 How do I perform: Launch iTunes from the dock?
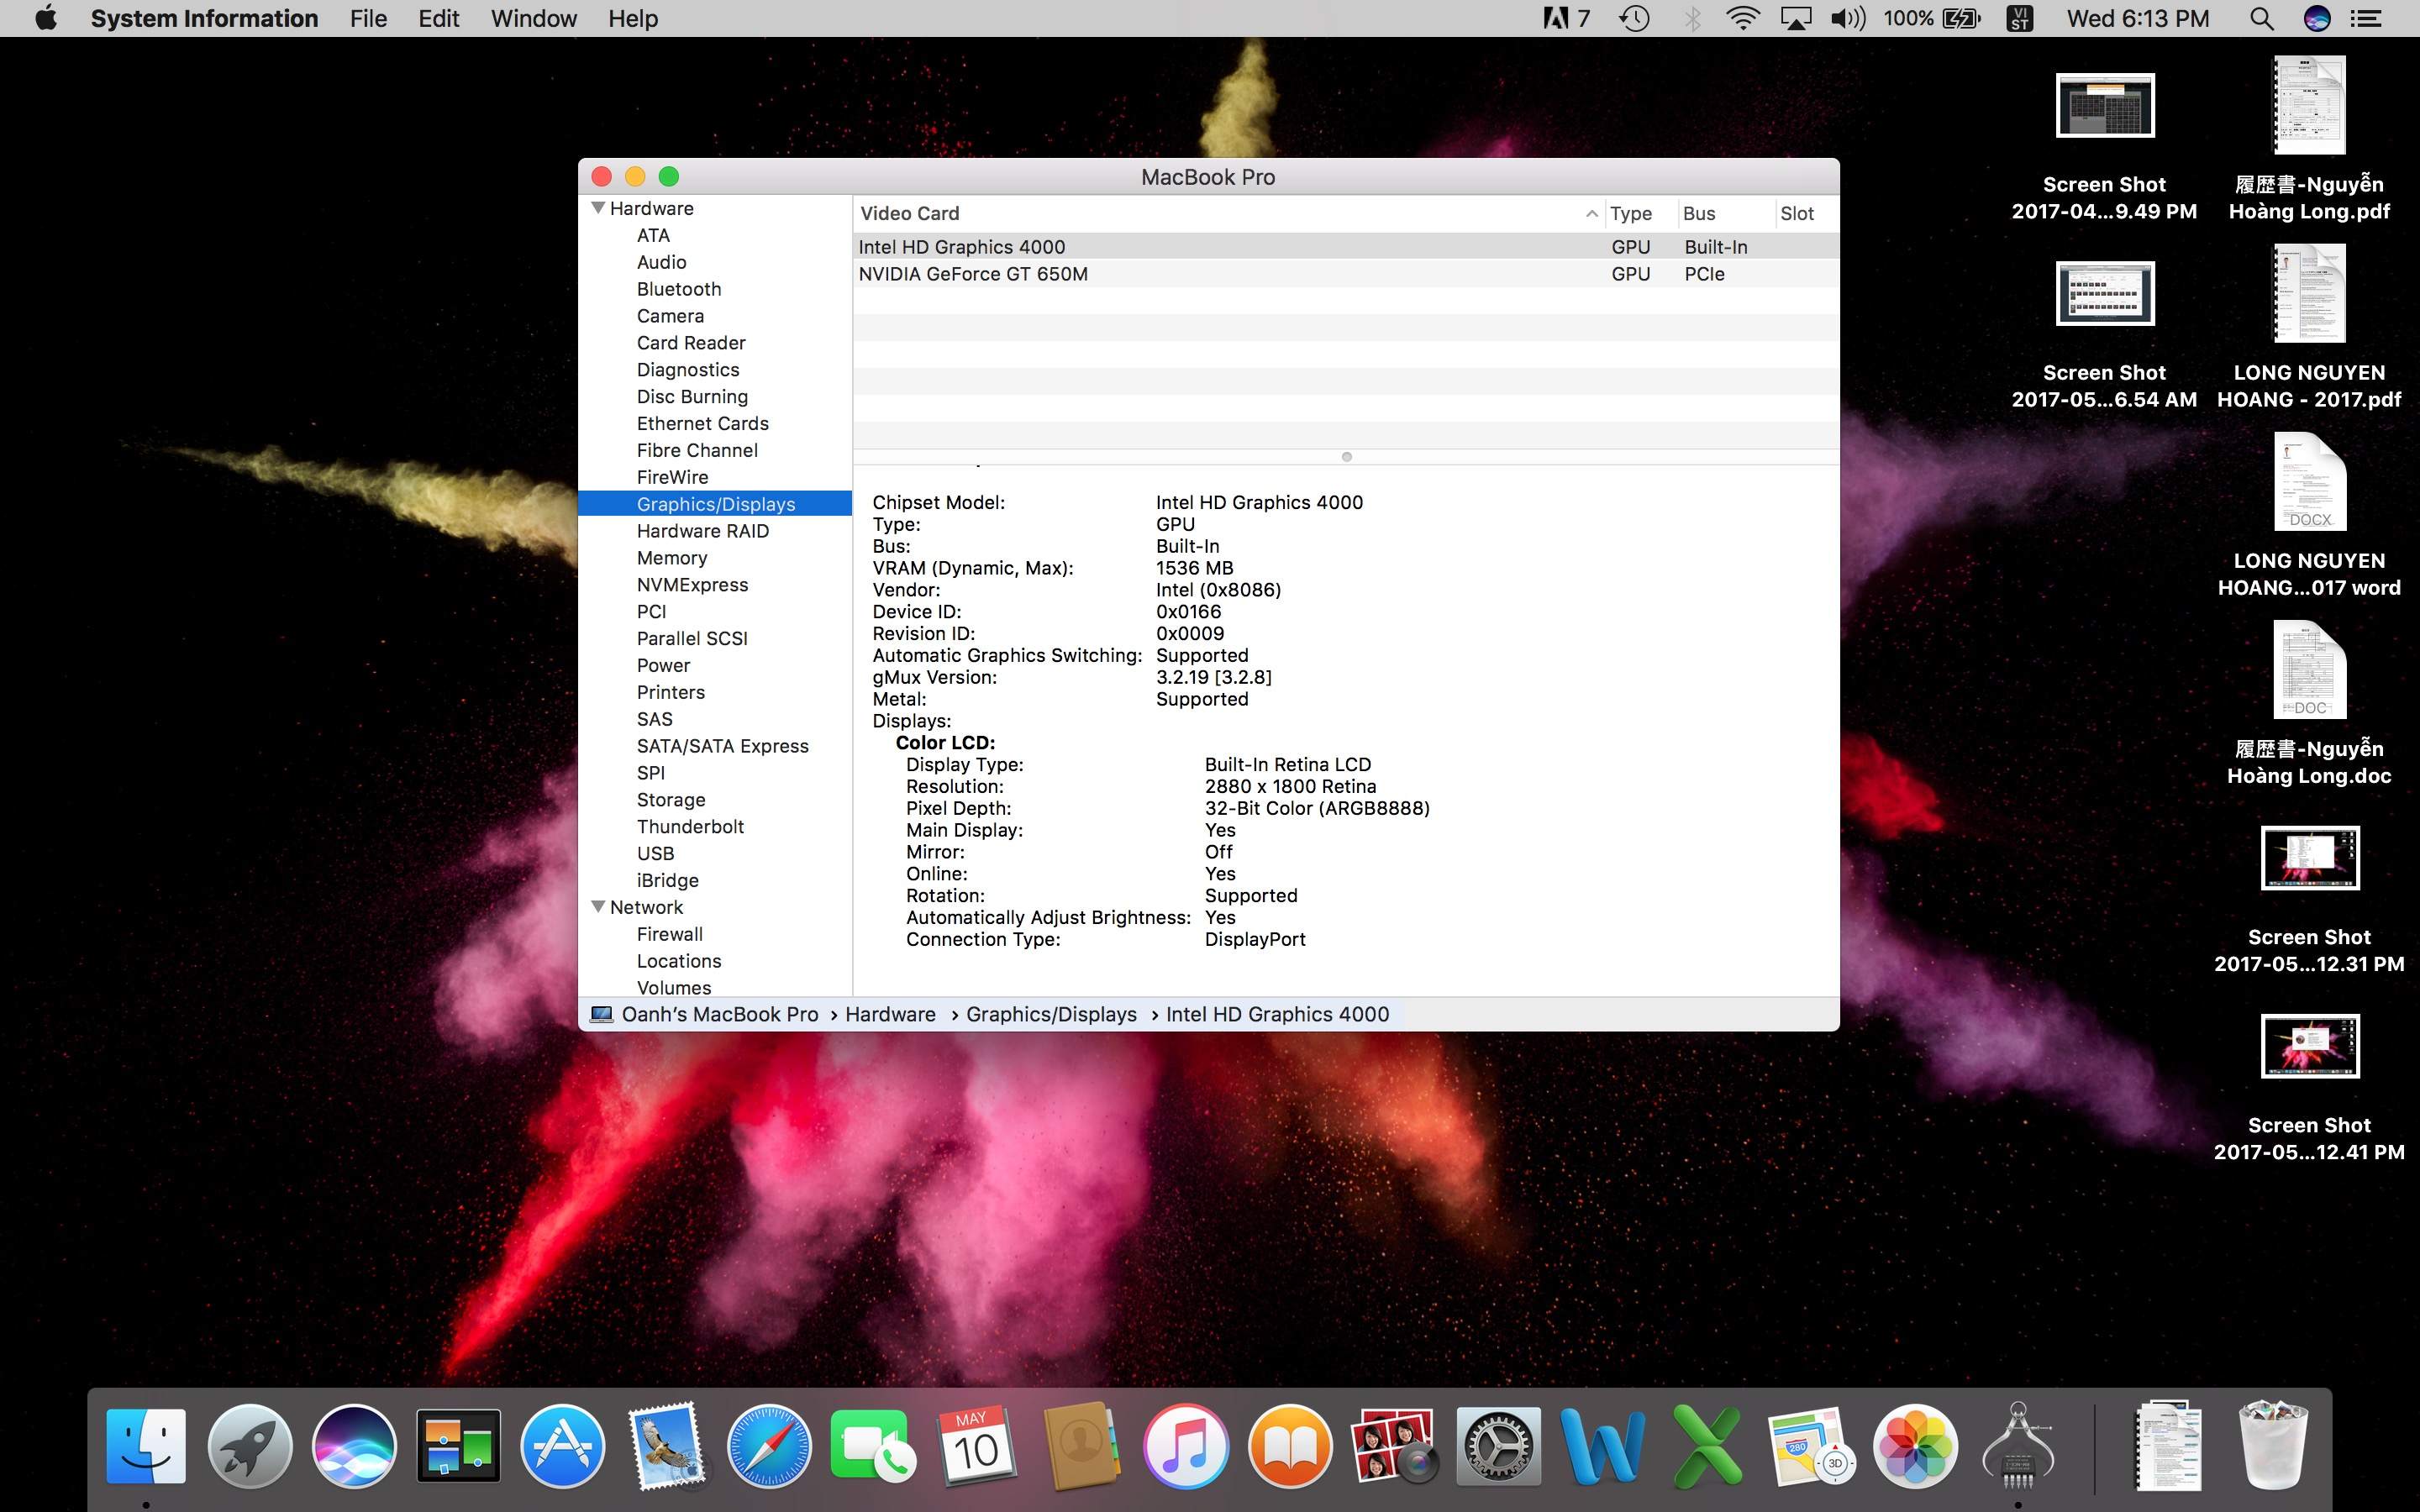1186,1446
